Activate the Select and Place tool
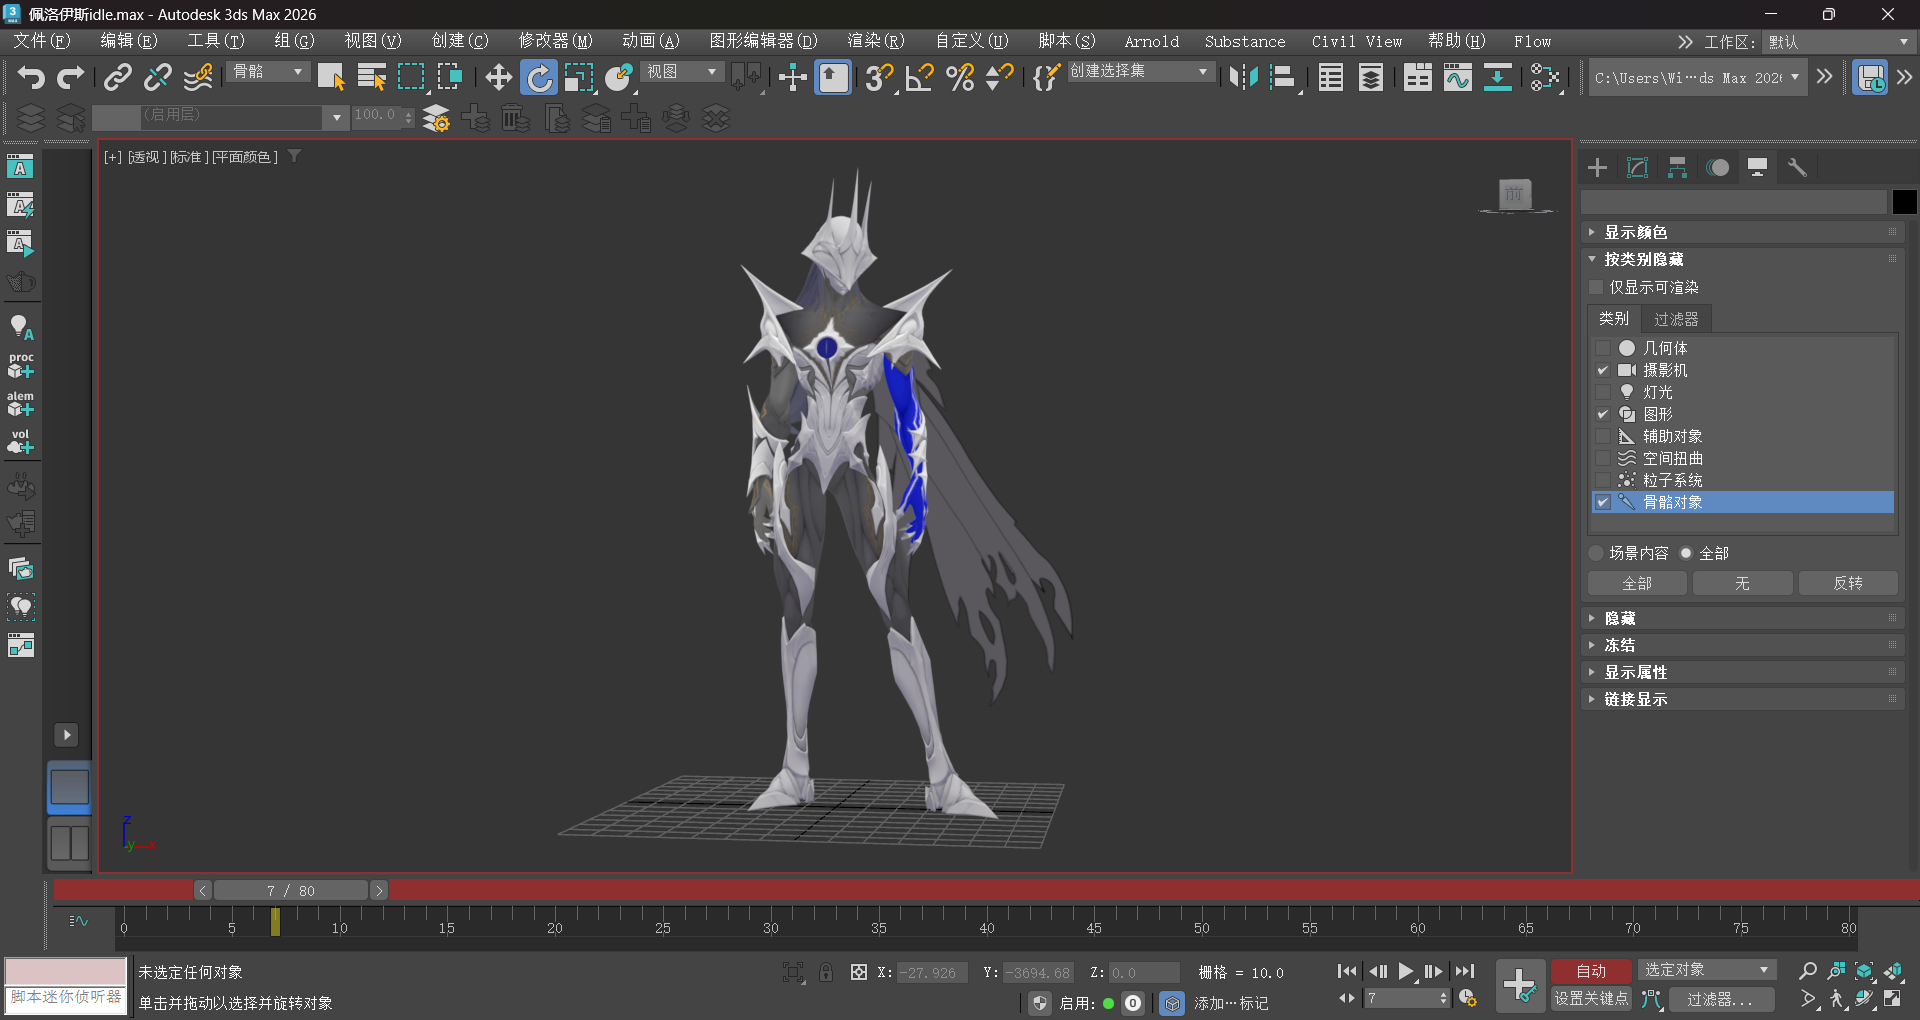Viewport: 1920px width, 1020px height. [x=619, y=77]
